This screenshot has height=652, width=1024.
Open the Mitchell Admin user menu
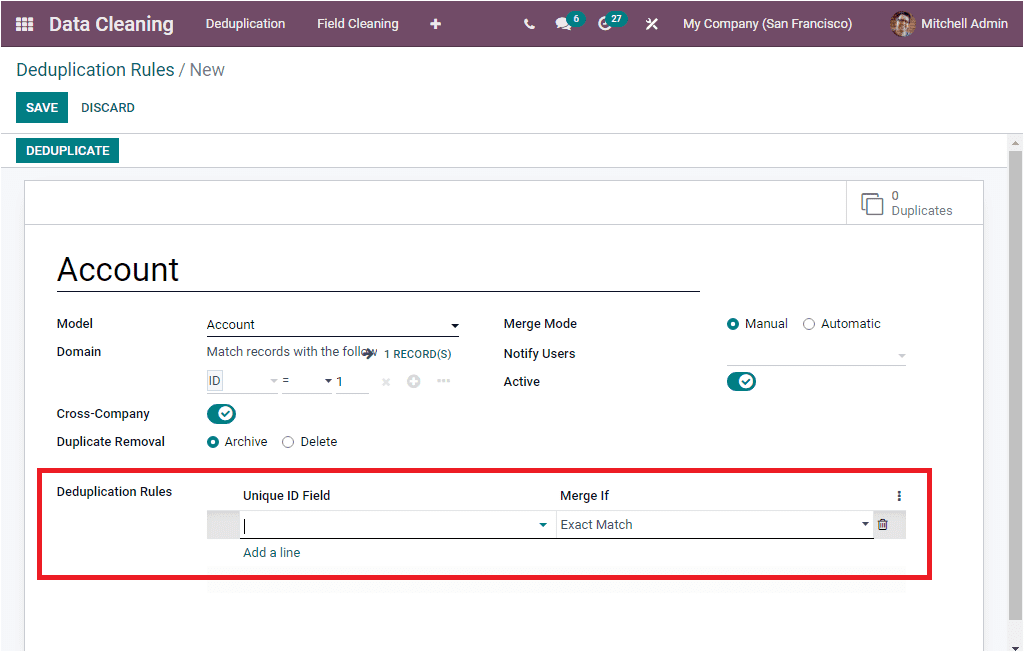click(950, 24)
